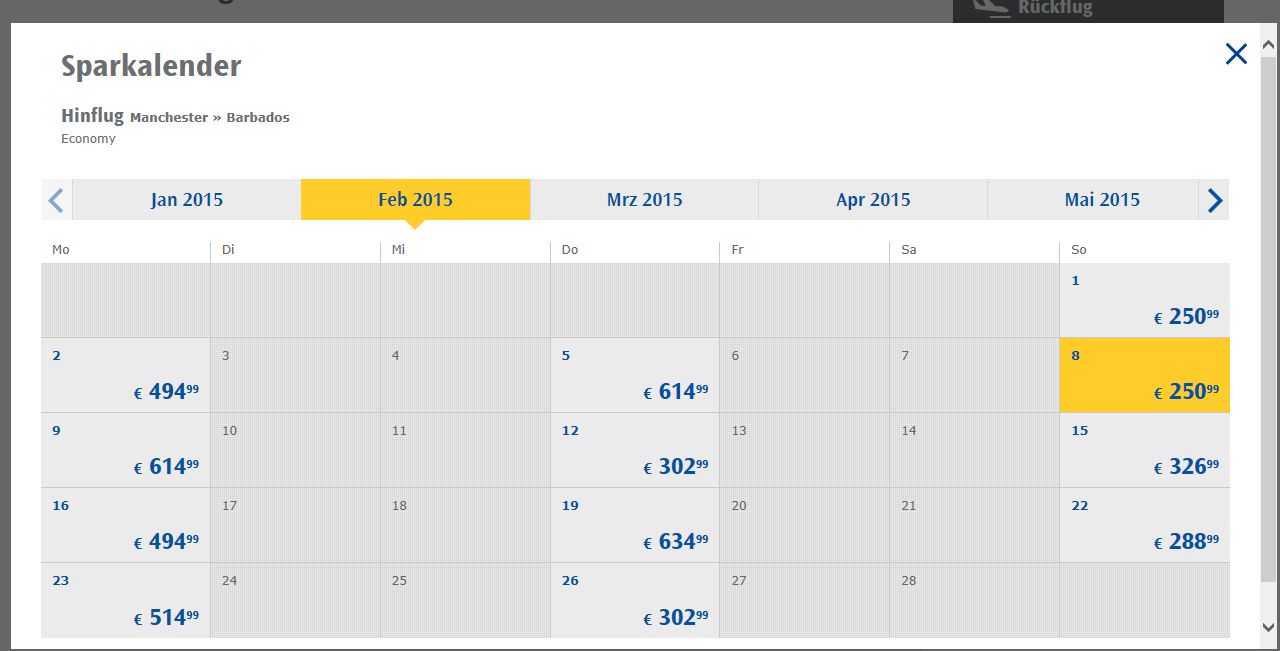Screen dimensions: 1280x651
Task: Choose February 16 flight at €494.99
Action: point(126,525)
